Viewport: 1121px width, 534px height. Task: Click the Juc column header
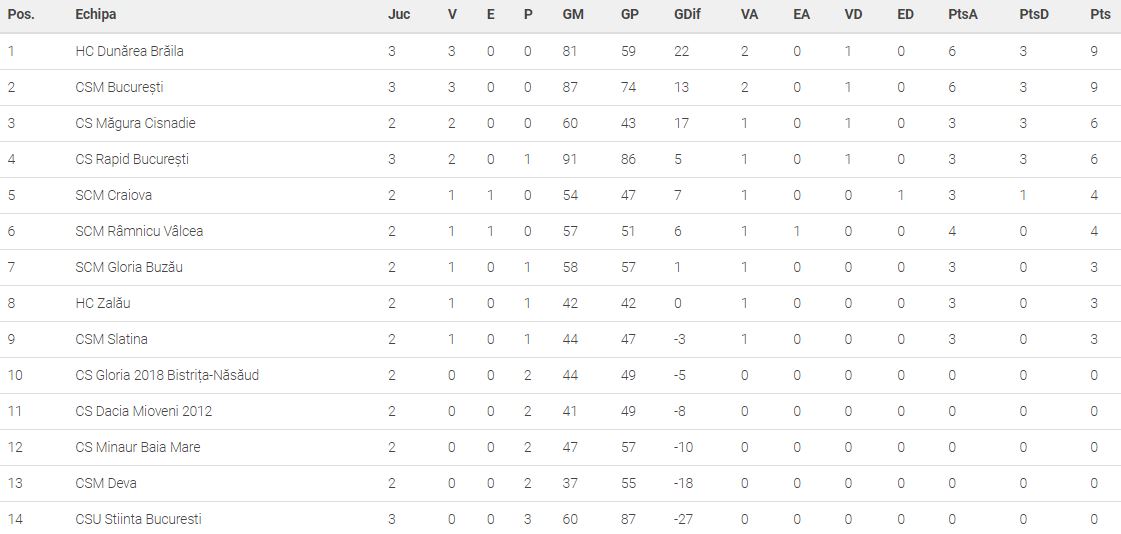pos(399,15)
